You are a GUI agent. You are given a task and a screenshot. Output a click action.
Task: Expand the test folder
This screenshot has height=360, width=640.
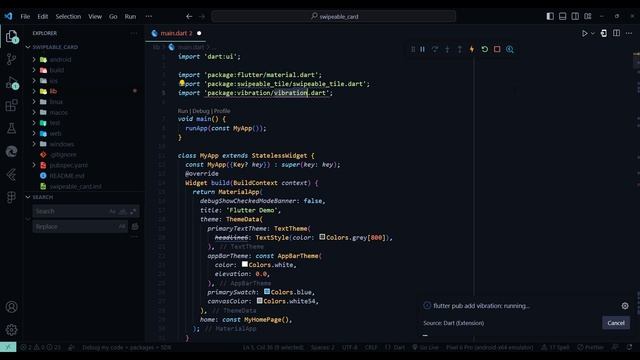(x=55, y=123)
